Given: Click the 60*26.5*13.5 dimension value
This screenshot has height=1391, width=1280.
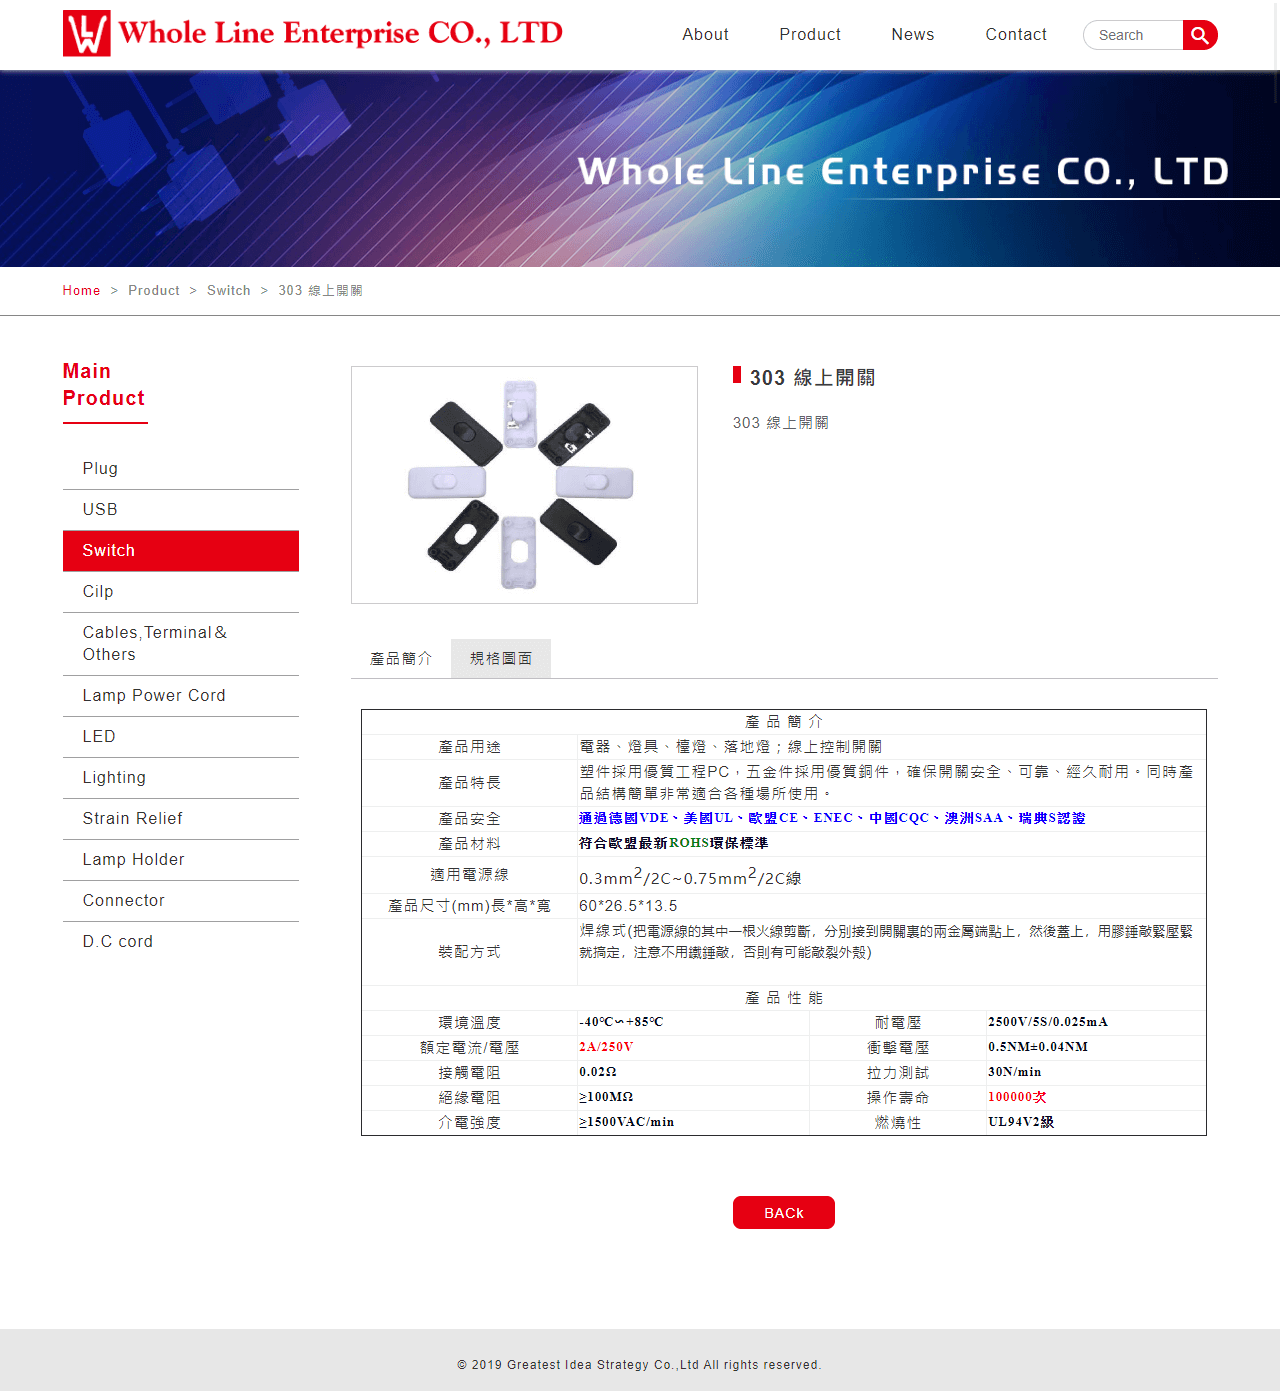Looking at the screenshot, I should (628, 906).
